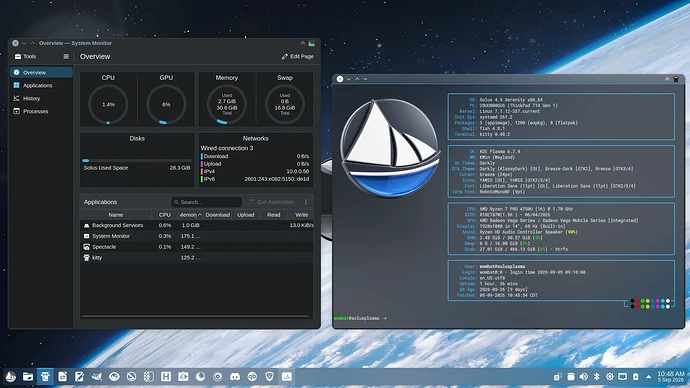Image resolution: width=690 pixels, height=388 pixels.
Task: Select Overview page in sidebar
Action: tap(41, 72)
